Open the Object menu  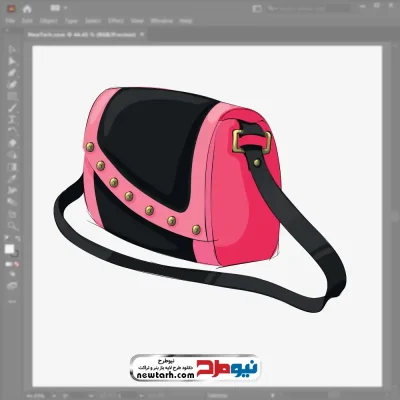tap(49, 21)
